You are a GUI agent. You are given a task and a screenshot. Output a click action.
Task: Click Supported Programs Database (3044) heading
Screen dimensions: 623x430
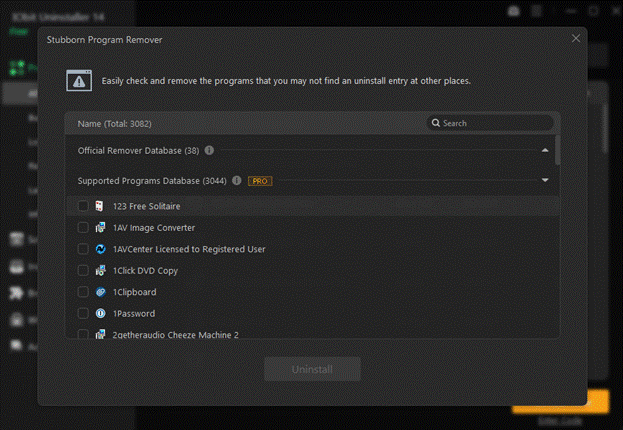pyautogui.click(x=152, y=181)
